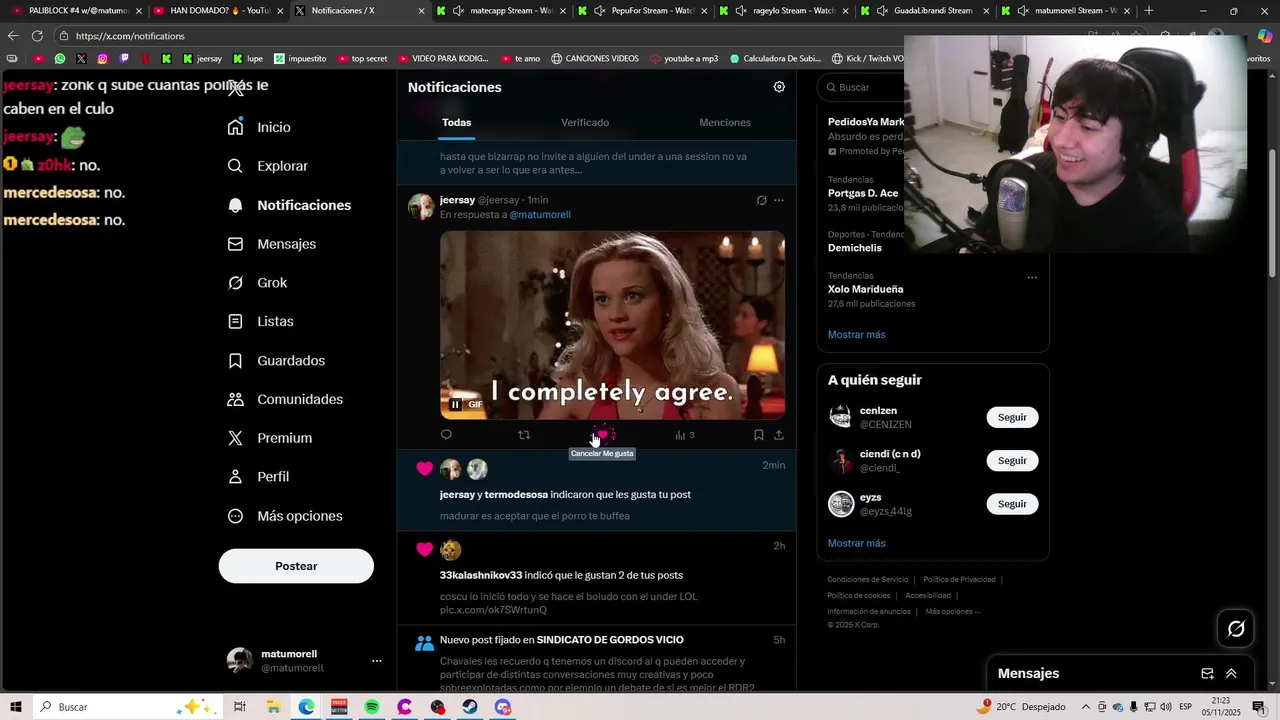
Task: Open matumorell account menu dots
Action: tap(377, 661)
